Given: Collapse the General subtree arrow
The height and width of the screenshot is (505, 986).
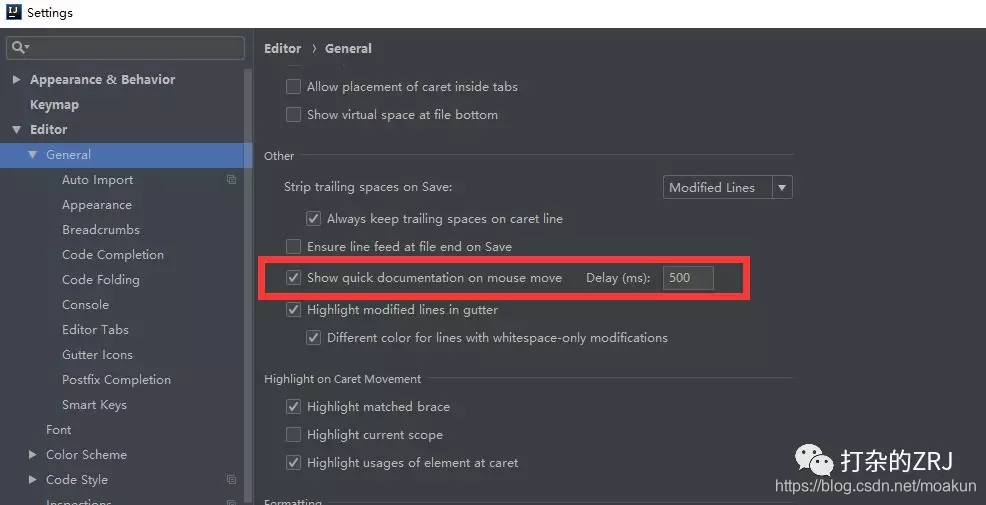Looking at the screenshot, I should tap(33, 155).
